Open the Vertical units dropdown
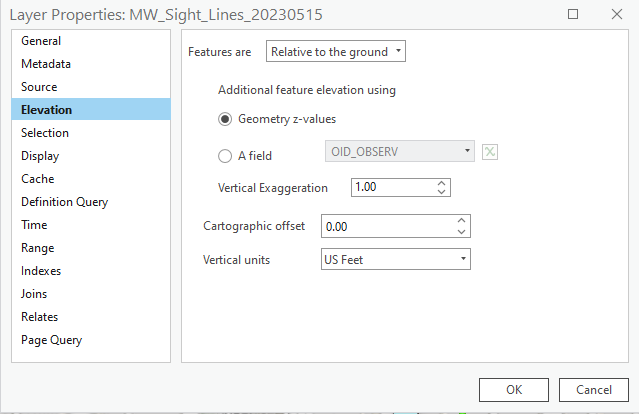The height and width of the screenshot is (414, 639). click(x=395, y=259)
